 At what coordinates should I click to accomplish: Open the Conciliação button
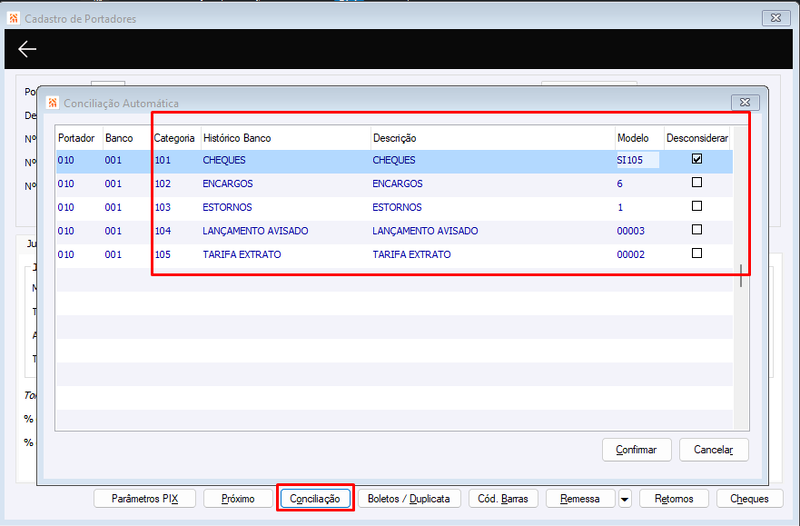pos(315,498)
